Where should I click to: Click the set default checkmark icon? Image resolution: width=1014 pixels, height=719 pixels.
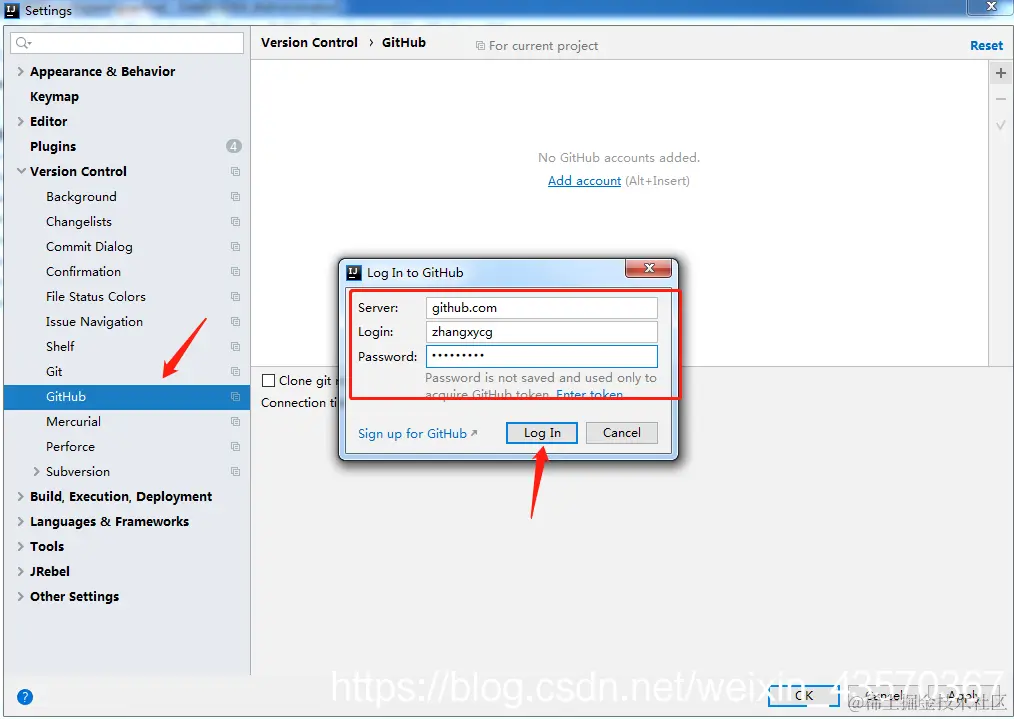tap(1000, 125)
